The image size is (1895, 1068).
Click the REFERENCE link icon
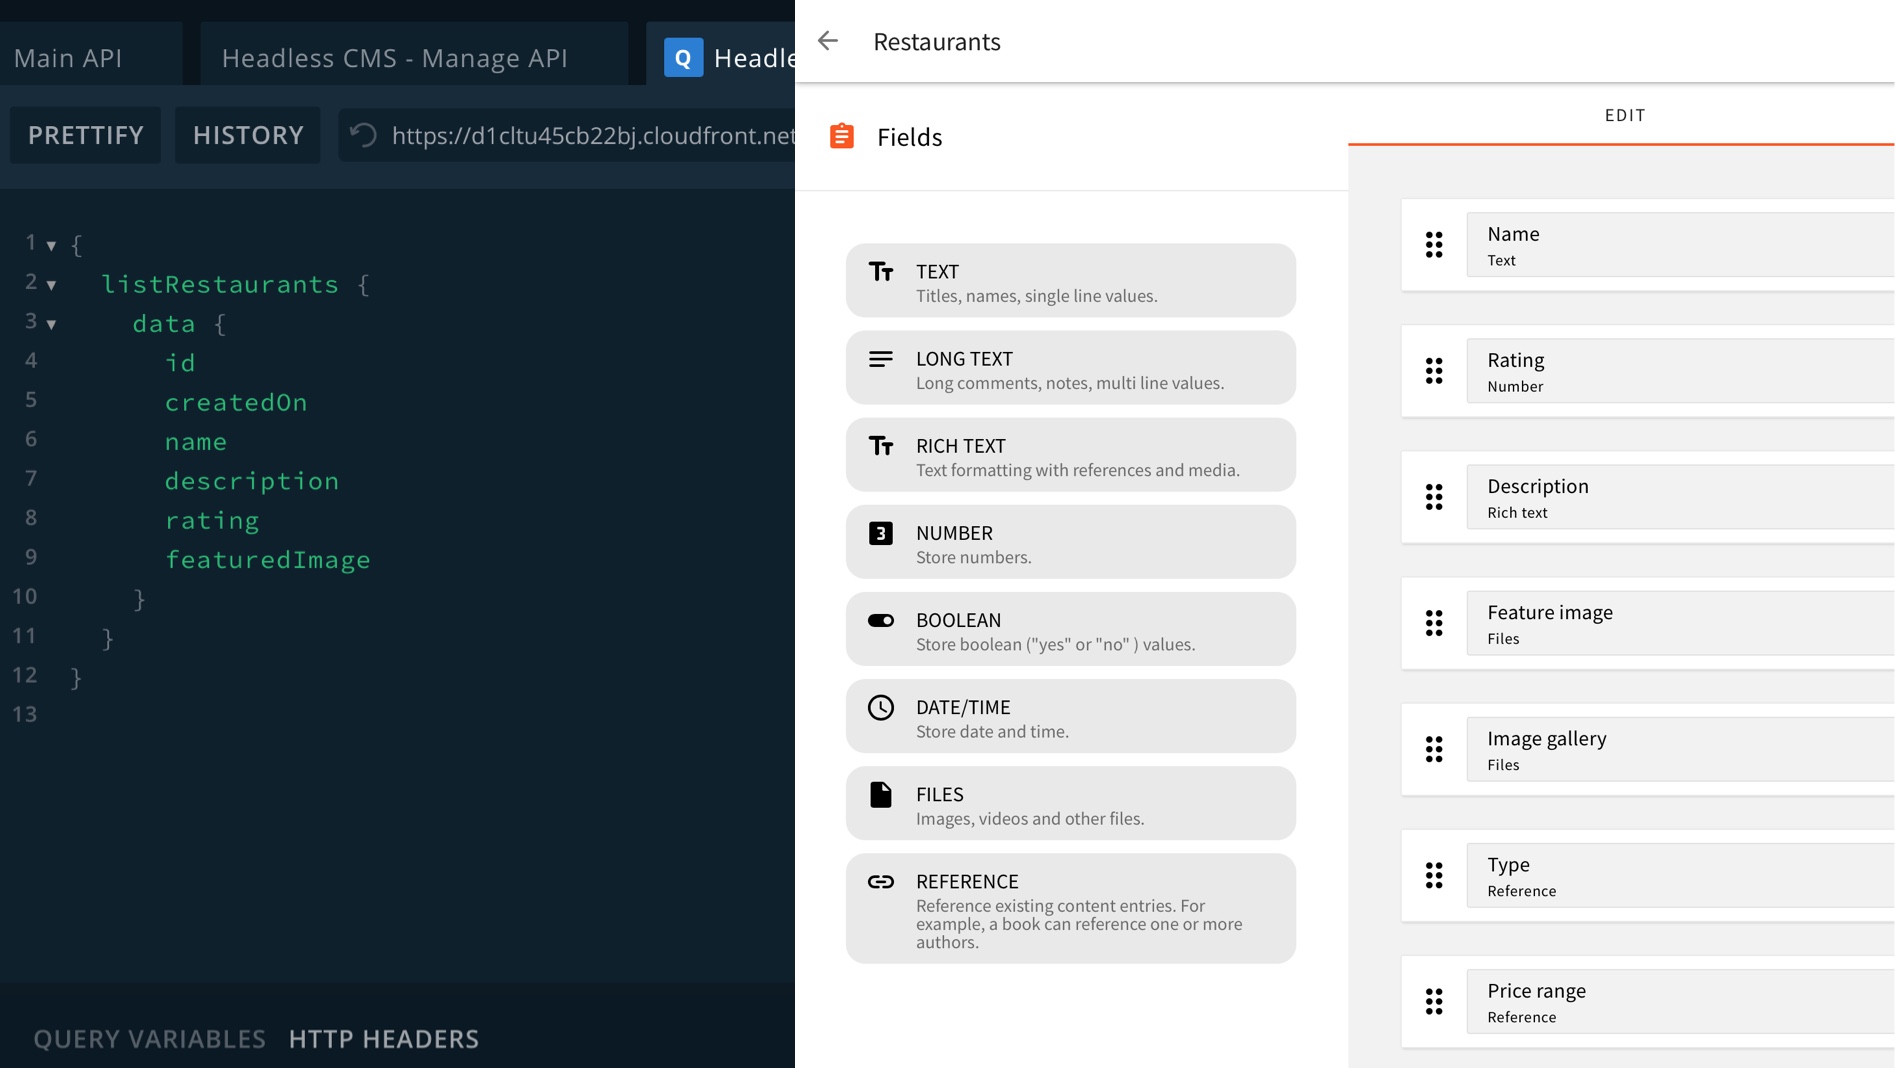881,882
